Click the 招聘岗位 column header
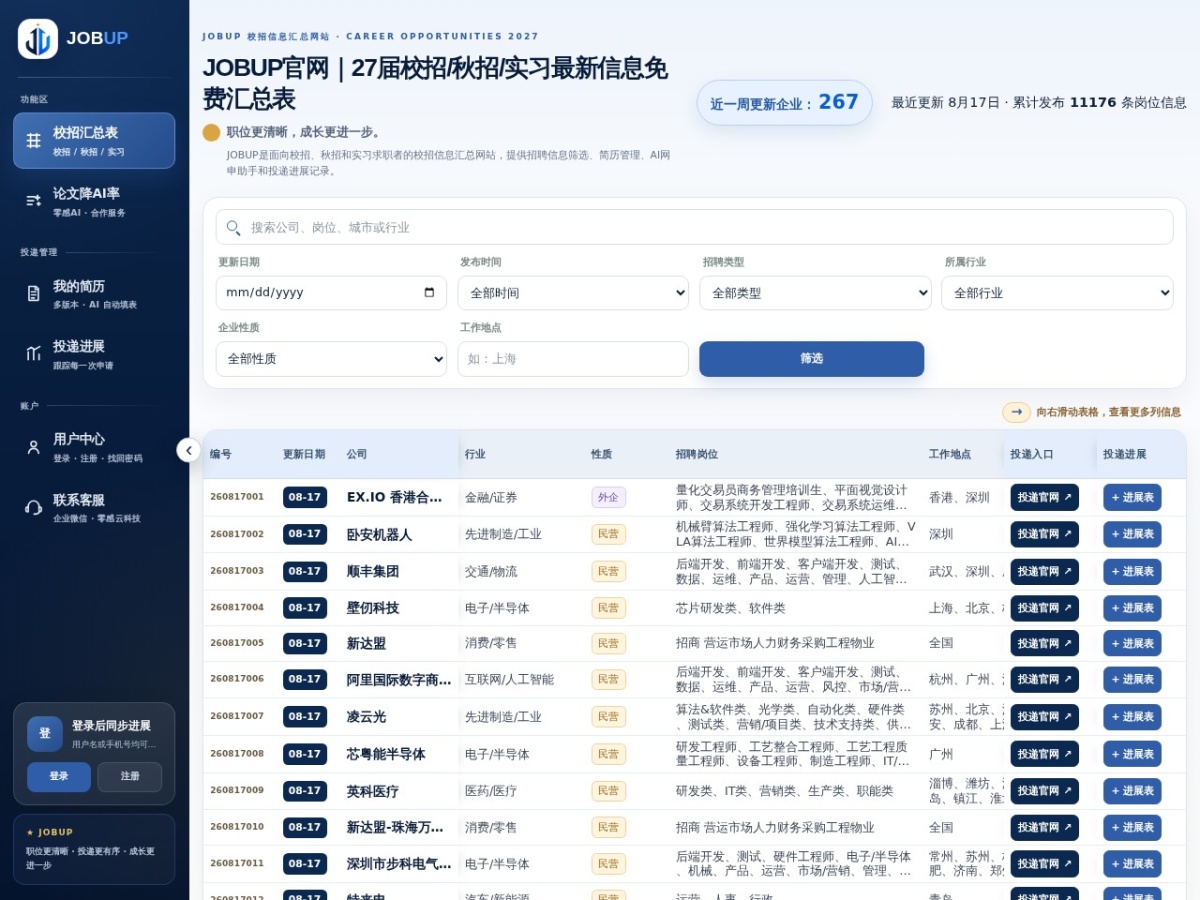Screen dimensions: 1200x900 [697, 454]
